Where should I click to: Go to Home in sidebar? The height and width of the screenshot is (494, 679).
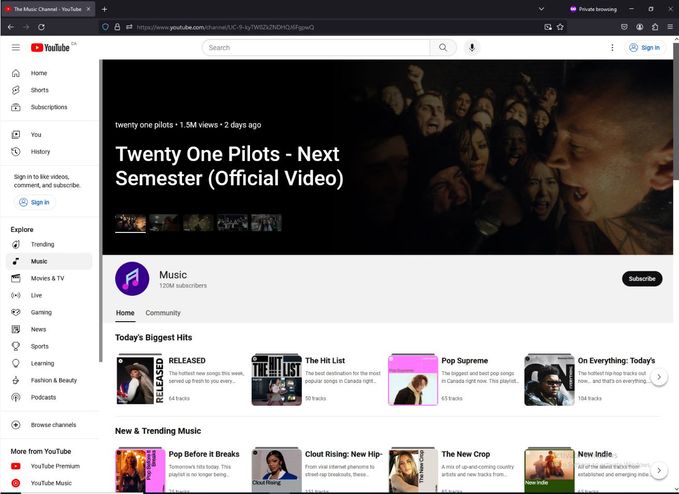point(48,73)
